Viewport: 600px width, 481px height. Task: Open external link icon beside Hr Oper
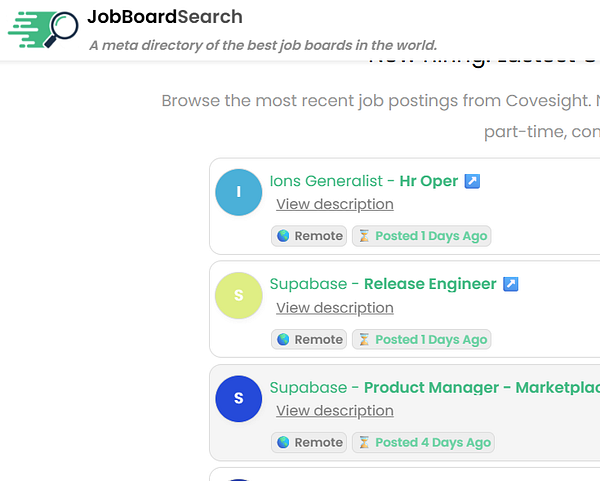click(x=472, y=181)
